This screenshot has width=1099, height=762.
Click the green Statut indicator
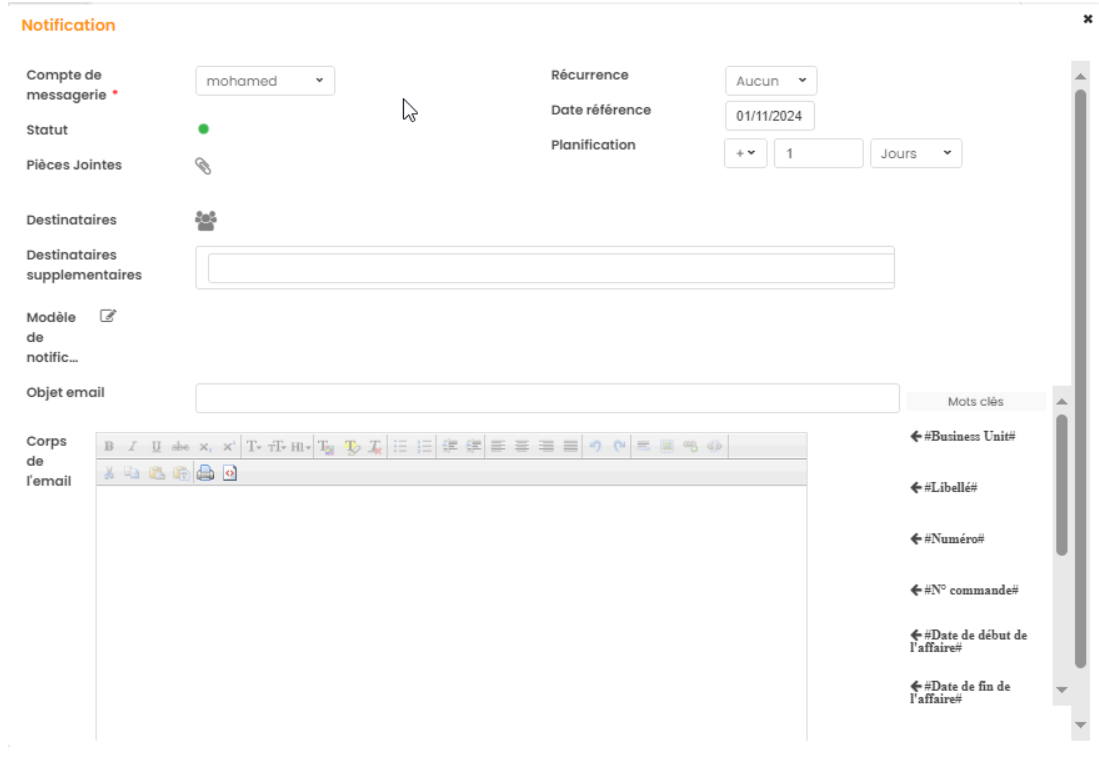tap(204, 129)
